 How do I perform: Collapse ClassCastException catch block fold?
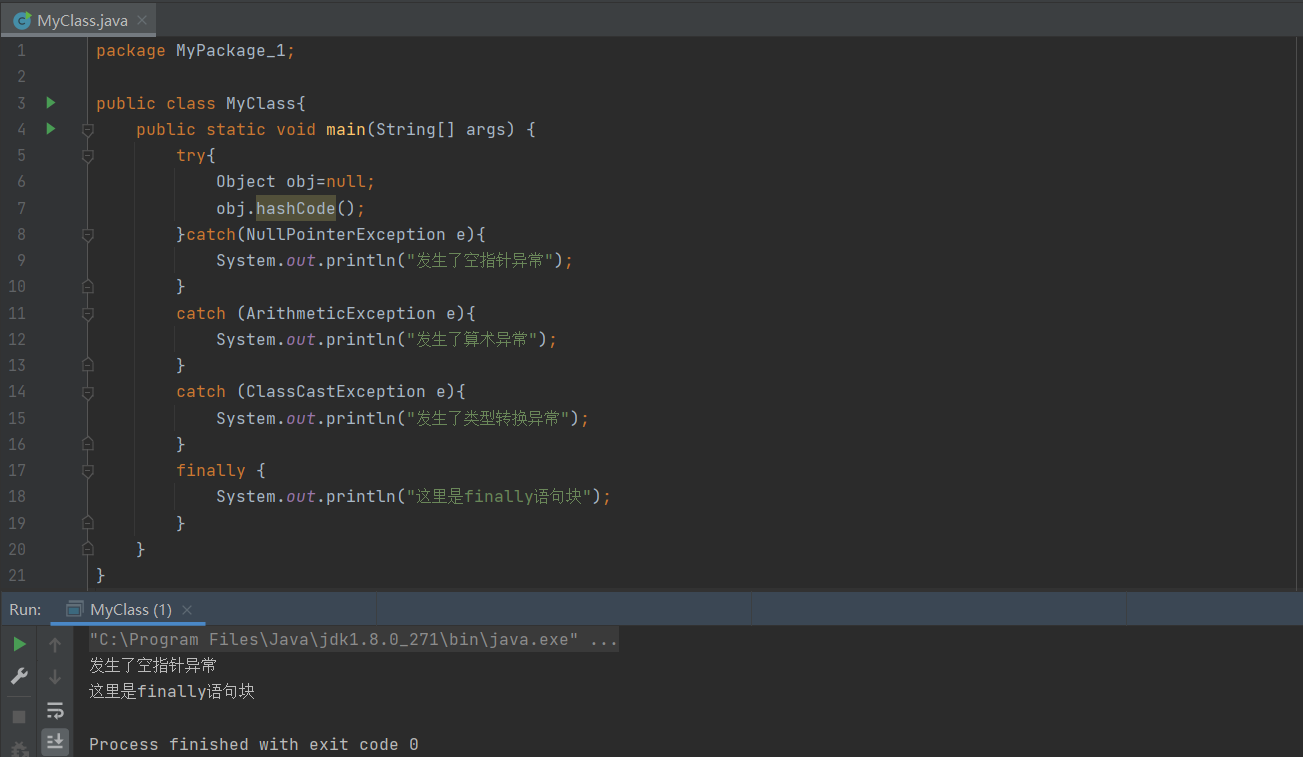[x=88, y=392]
